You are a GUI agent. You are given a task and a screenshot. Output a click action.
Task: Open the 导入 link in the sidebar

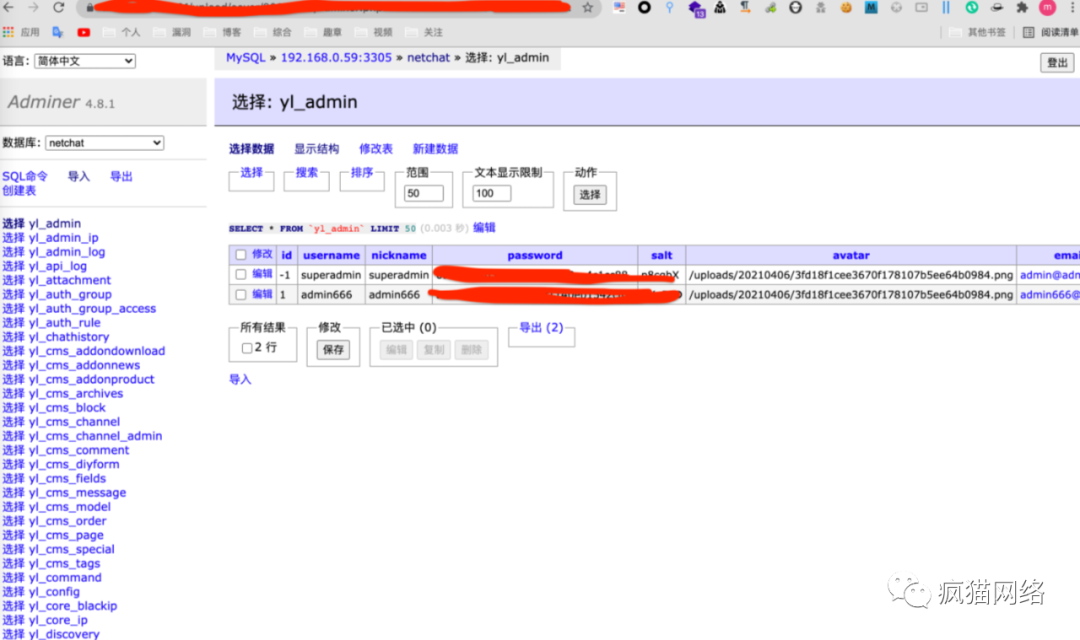[x=79, y=176]
